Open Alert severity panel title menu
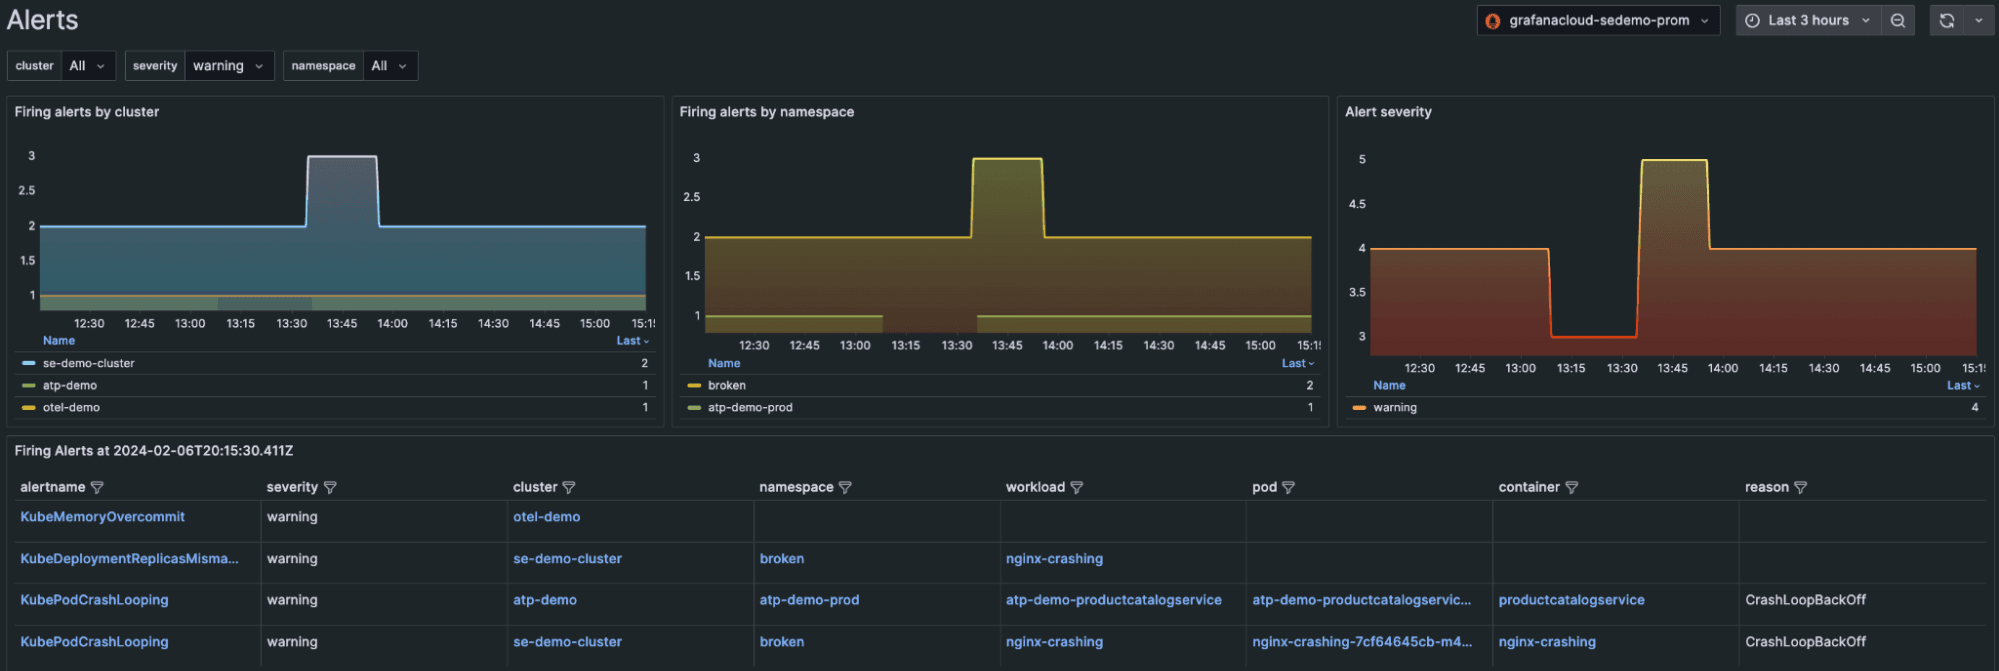 point(1388,112)
